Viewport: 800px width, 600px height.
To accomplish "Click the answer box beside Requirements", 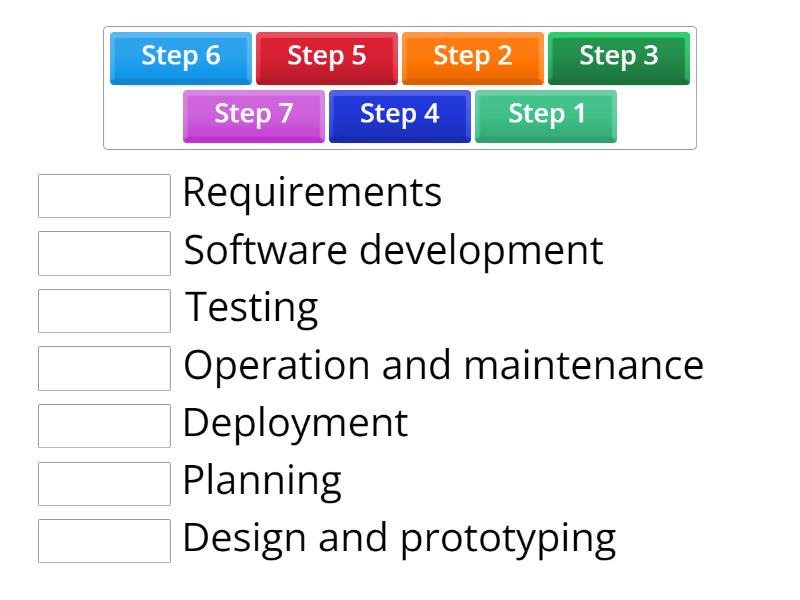I will pos(104,196).
